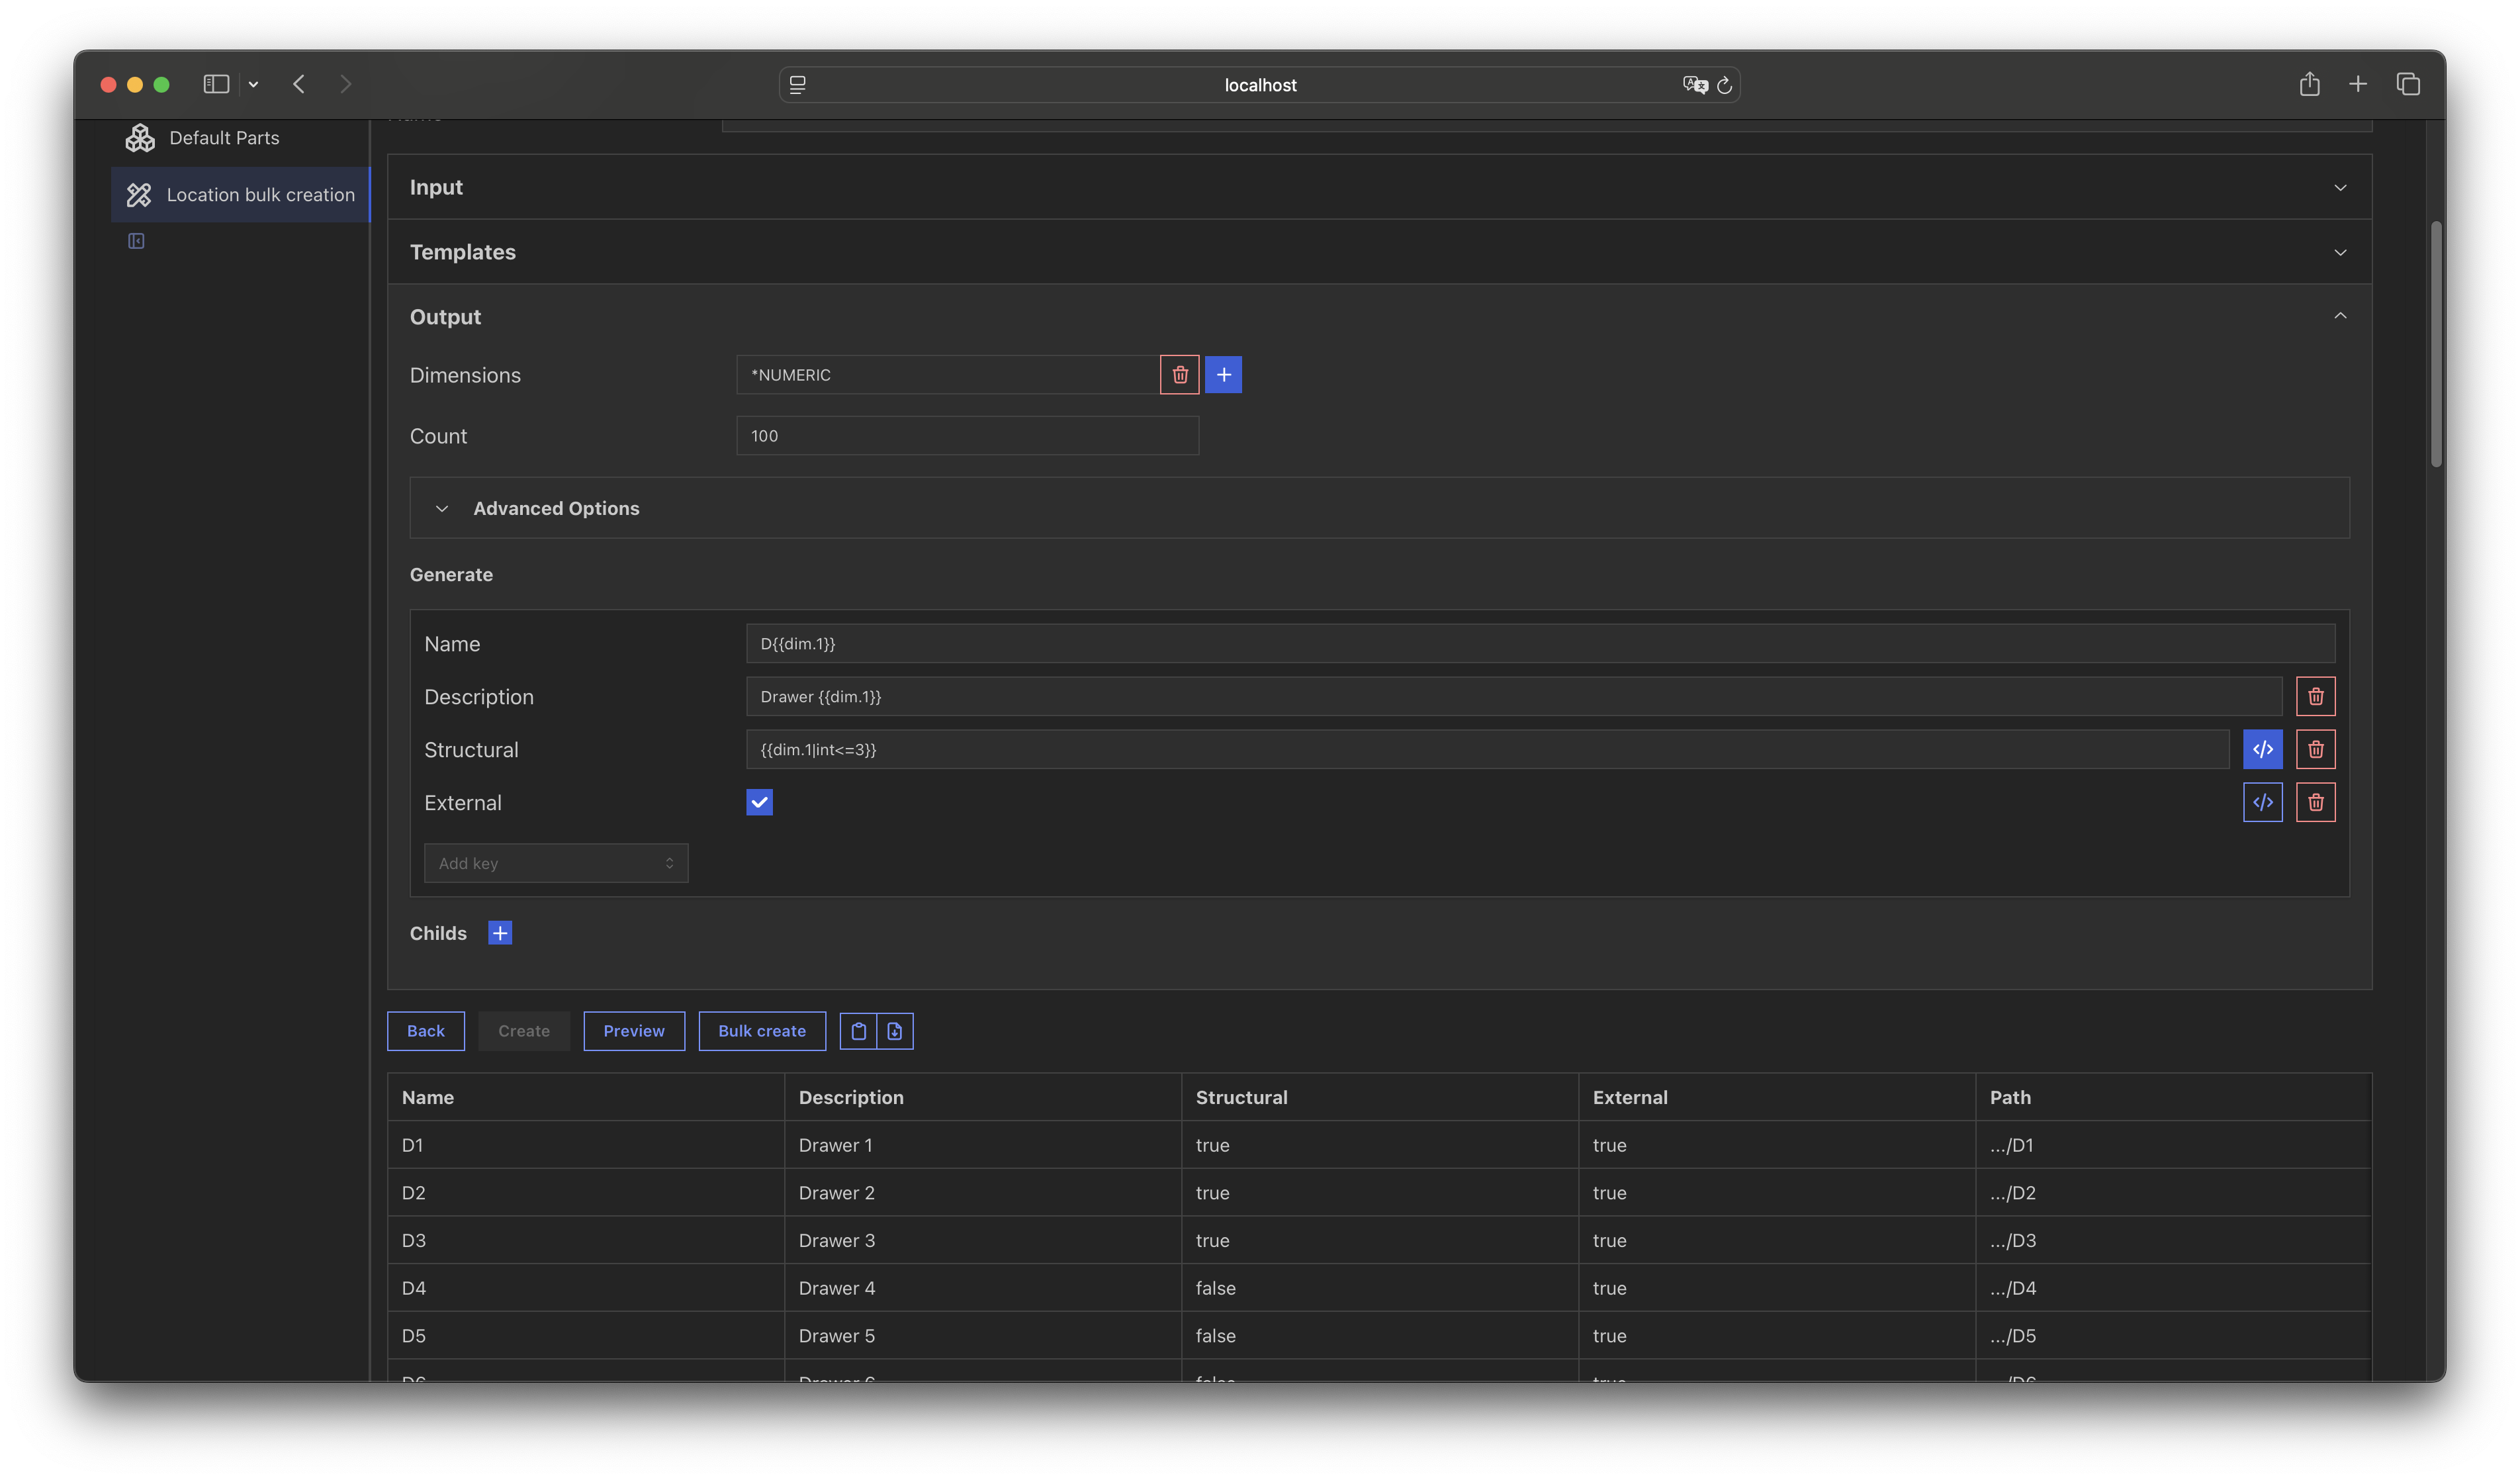
Task: Click the clipboard copy icon button
Action: tap(858, 1031)
